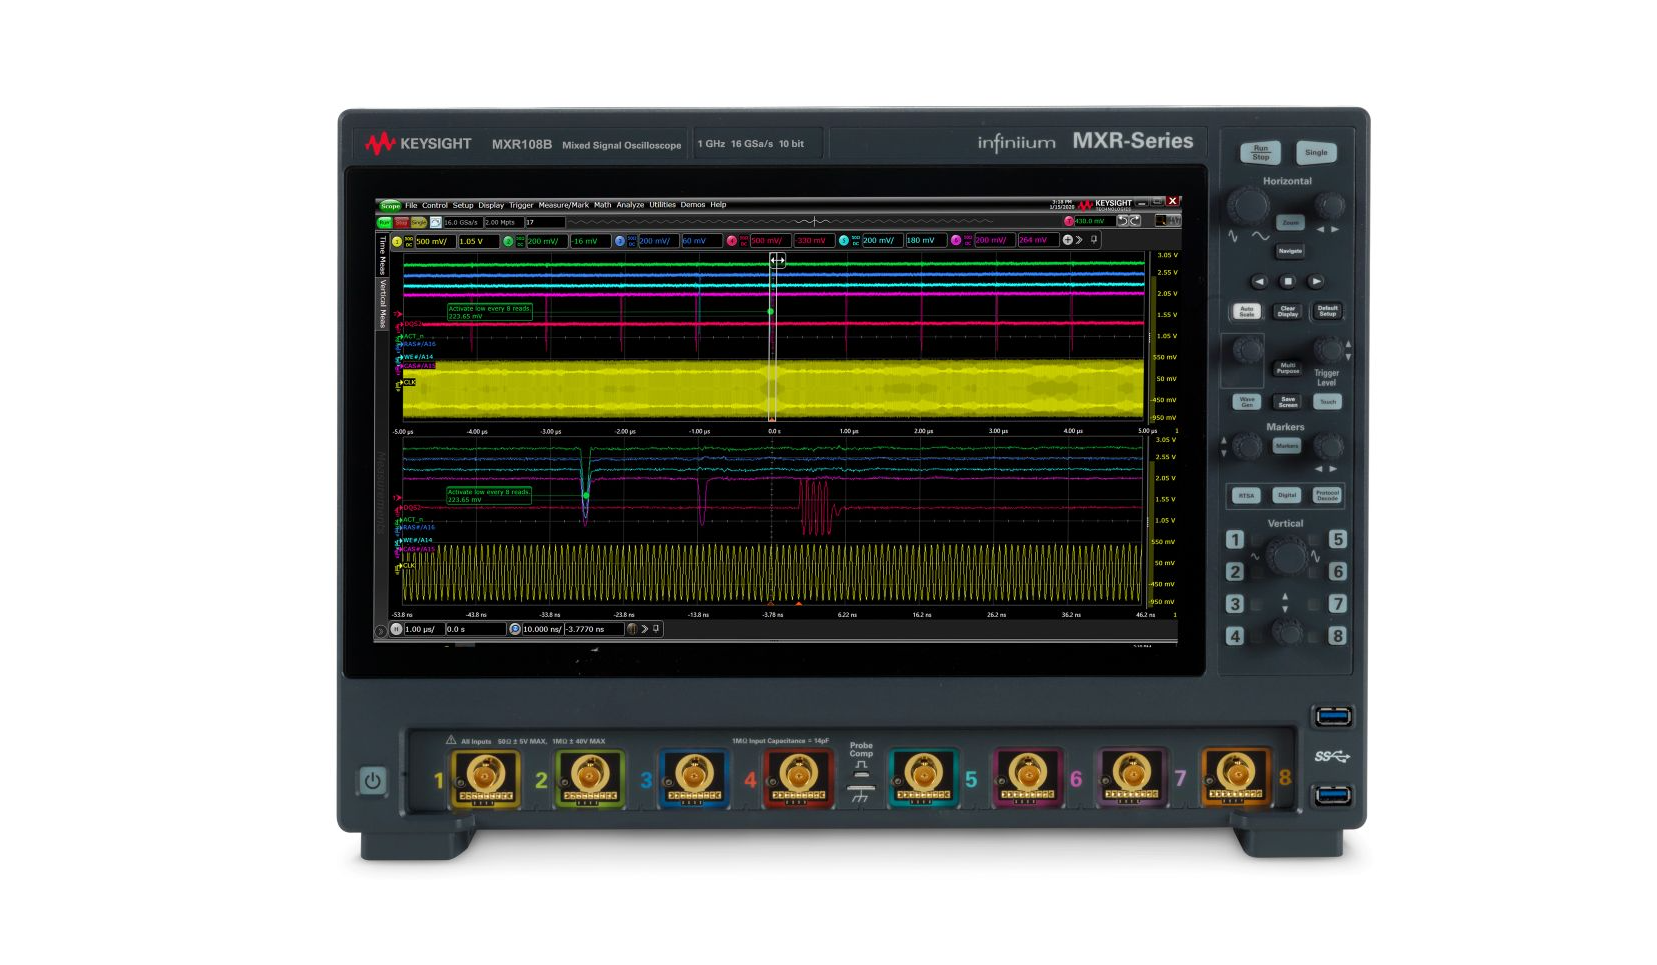The height and width of the screenshot is (965, 1657).
Task: Open the Trigger menu
Action: pos(521,205)
